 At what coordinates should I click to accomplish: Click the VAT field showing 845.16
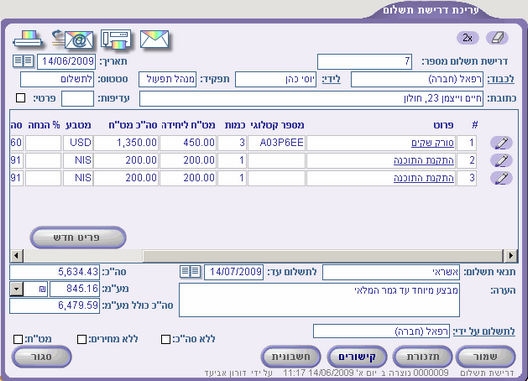[x=75, y=289]
